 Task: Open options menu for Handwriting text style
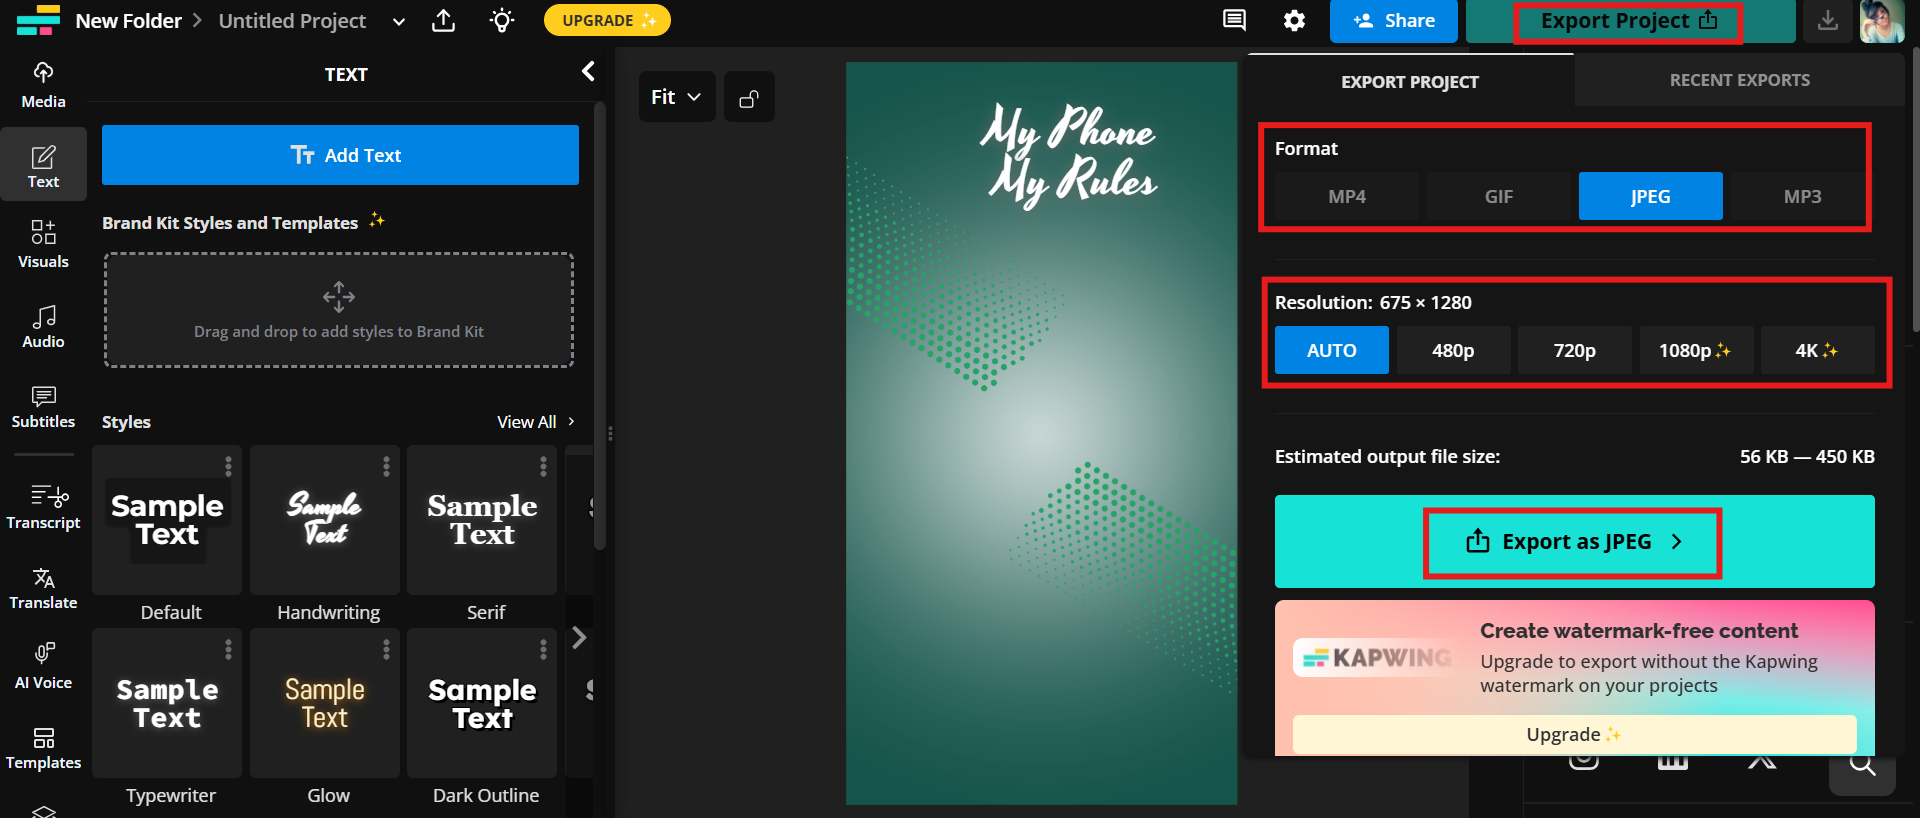[386, 466]
